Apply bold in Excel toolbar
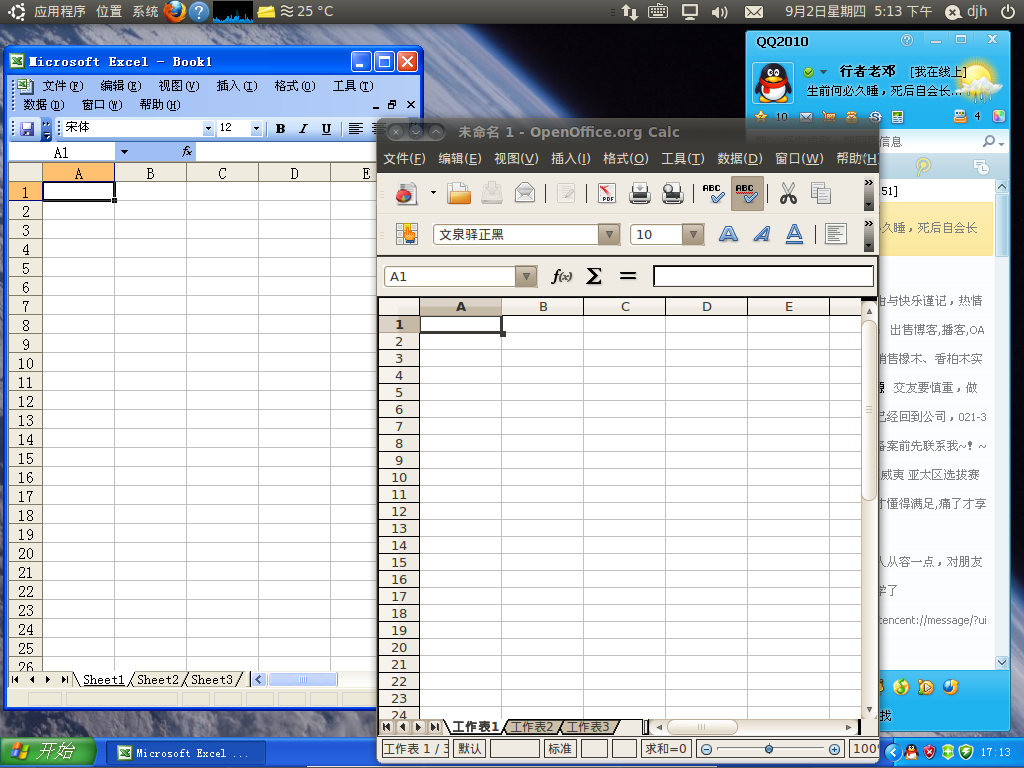Viewport: 1024px width, 768px height. coord(280,129)
